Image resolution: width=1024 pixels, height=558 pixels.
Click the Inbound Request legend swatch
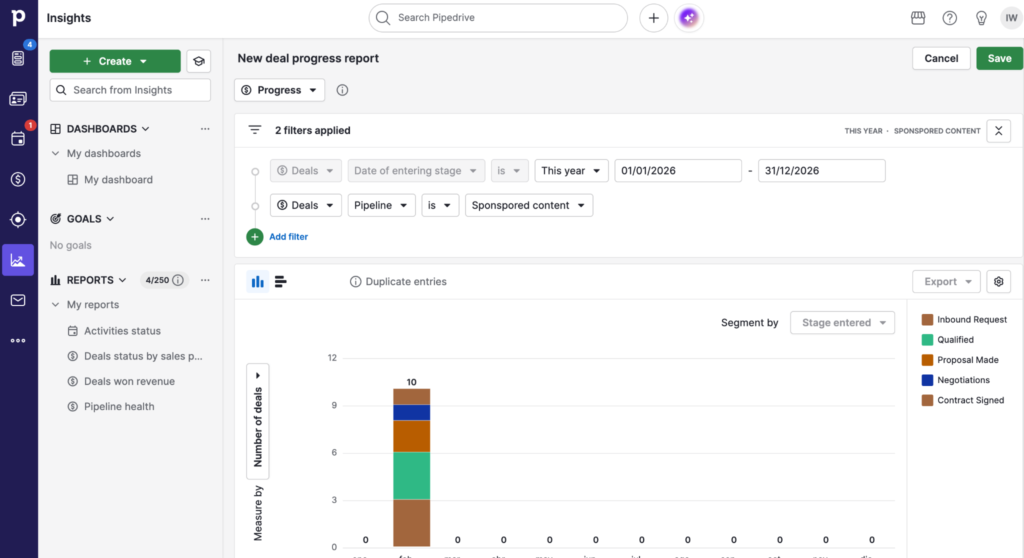[x=927, y=320]
